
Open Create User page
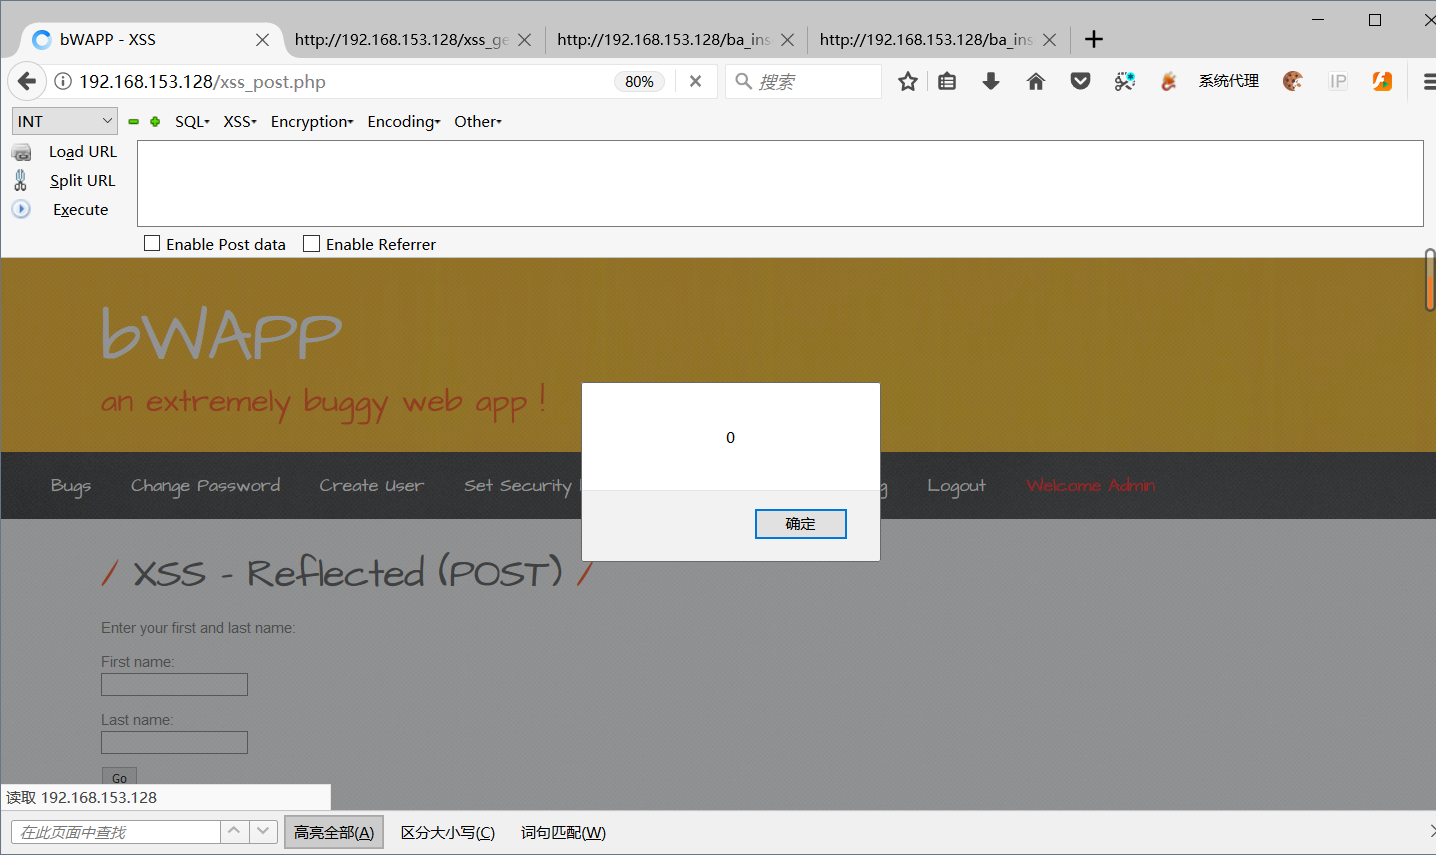pyautogui.click(x=371, y=486)
